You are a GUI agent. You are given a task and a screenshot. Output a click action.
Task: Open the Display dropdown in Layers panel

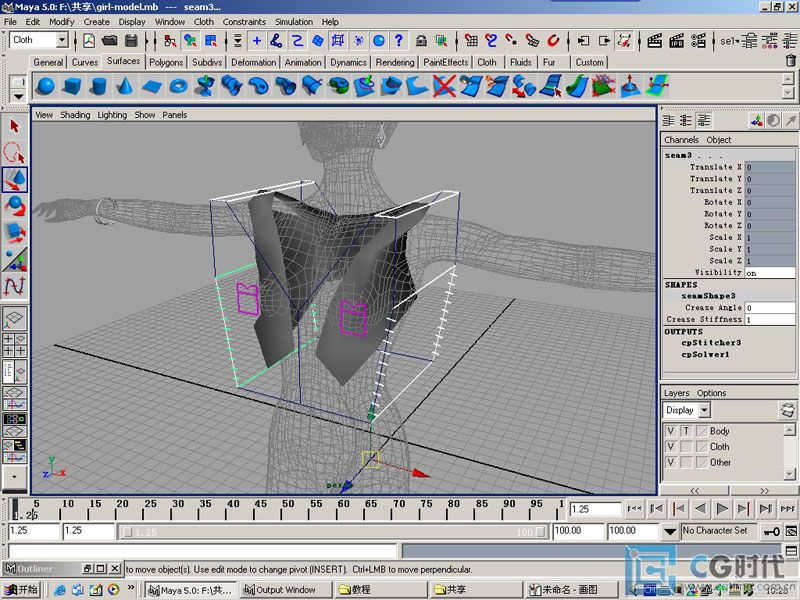pyautogui.click(x=705, y=410)
